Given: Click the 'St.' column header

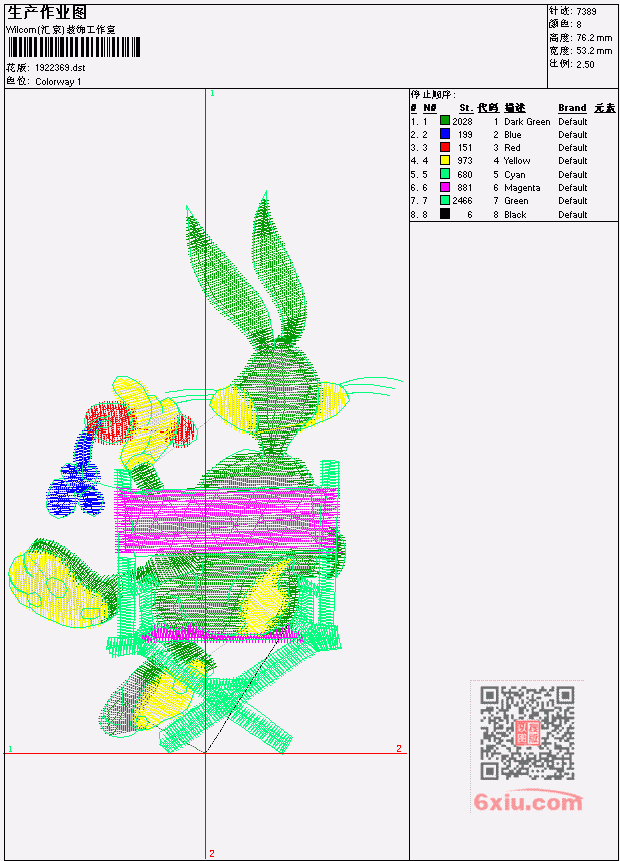Looking at the screenshot, I should tap(466, 108).
